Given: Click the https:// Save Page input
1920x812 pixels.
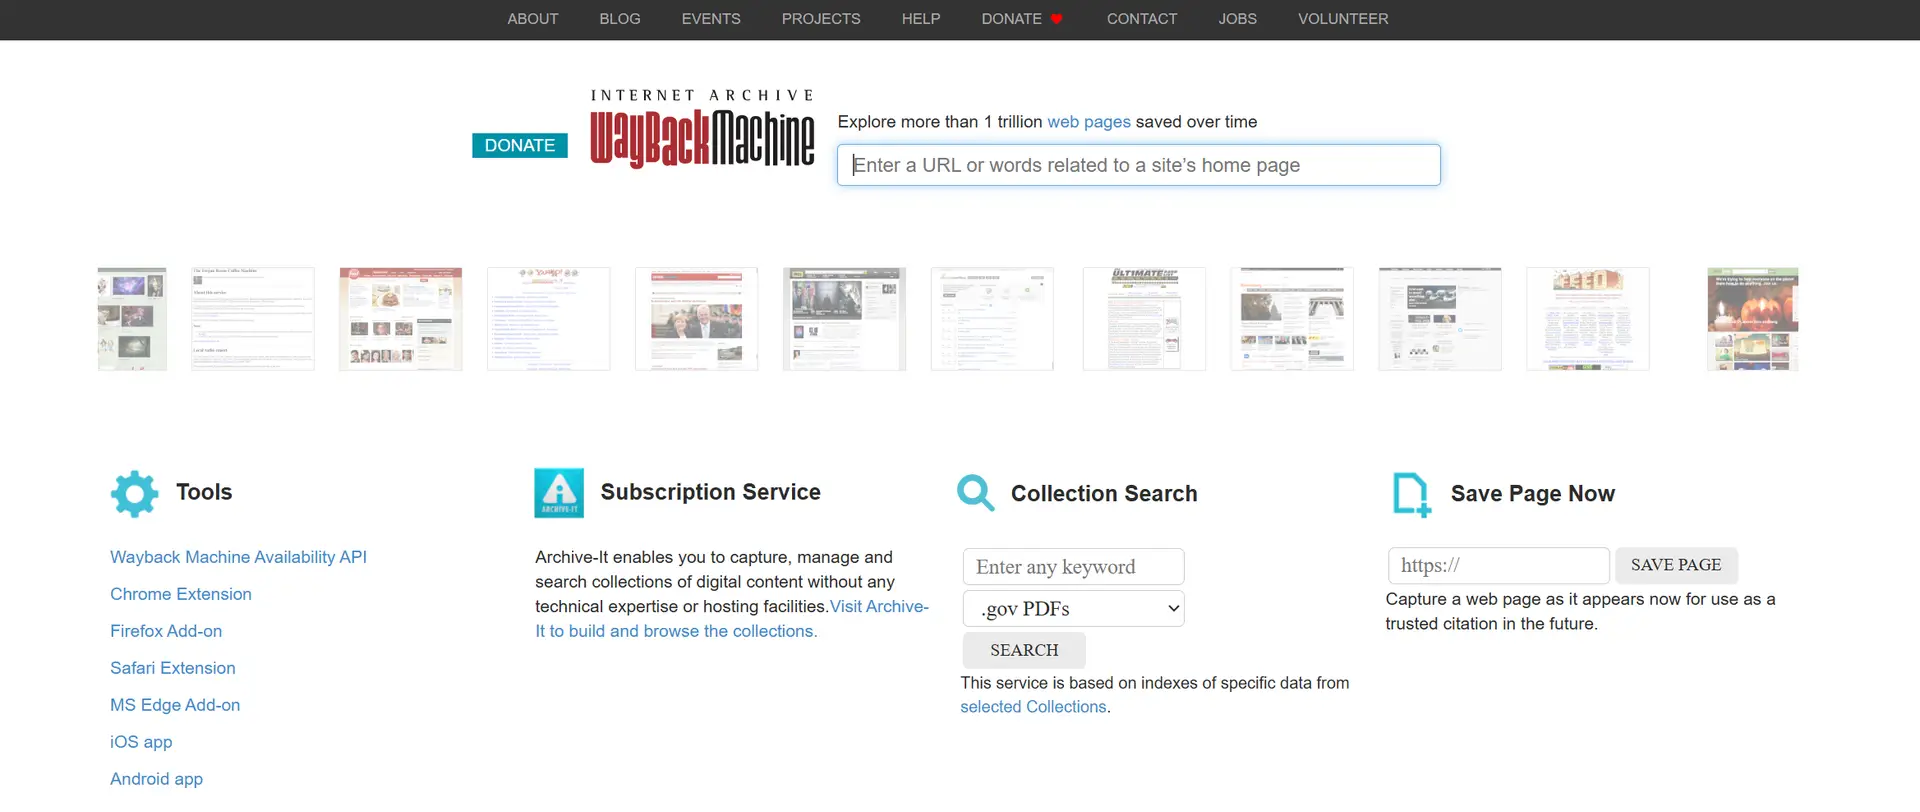Looking at the screenshot, I should point(1498,565).
